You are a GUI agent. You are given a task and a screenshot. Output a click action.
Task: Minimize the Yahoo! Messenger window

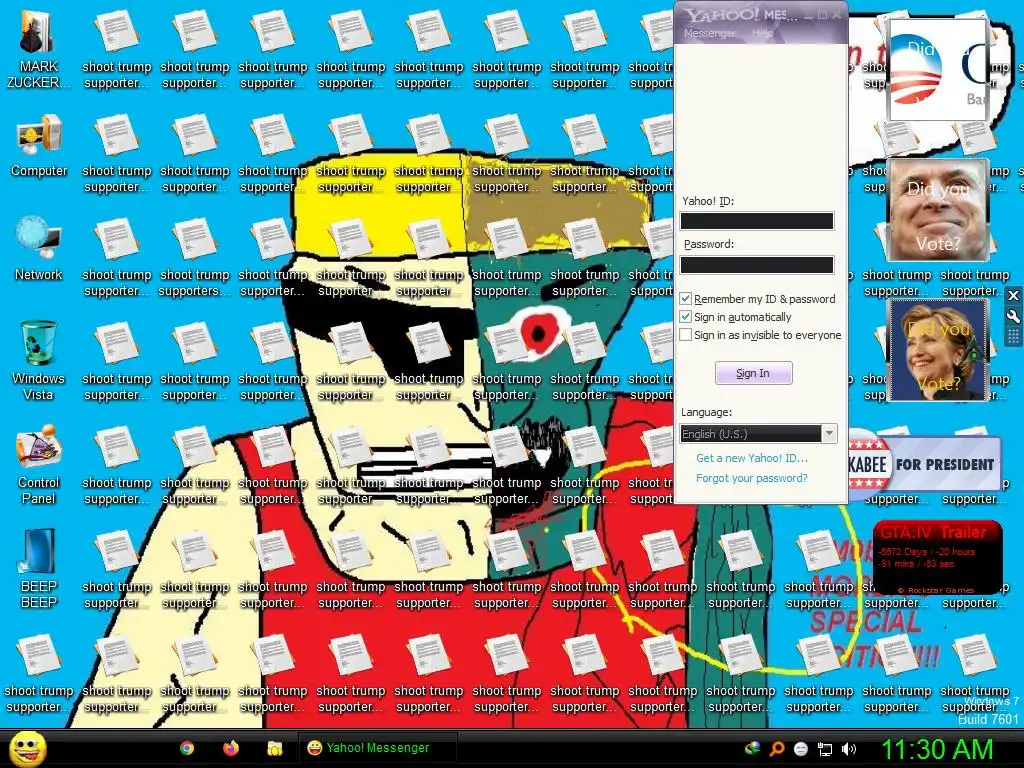point(808,15)
